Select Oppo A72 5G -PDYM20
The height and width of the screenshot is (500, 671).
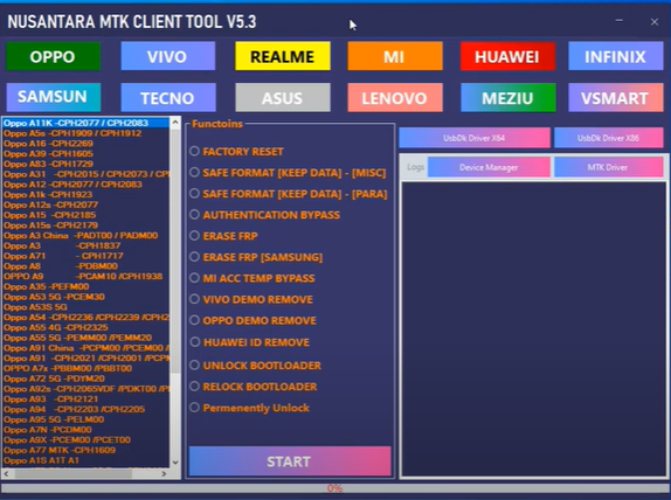(86, 379)
